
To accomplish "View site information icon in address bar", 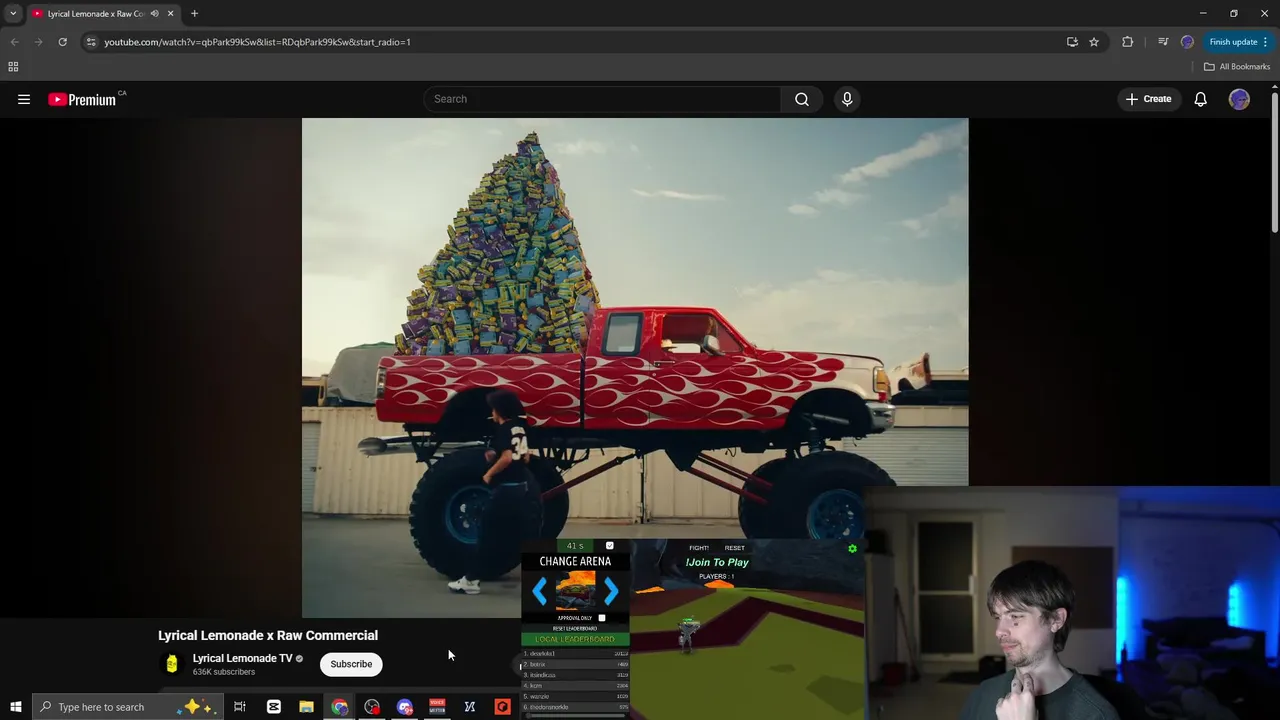I will 91,42.
